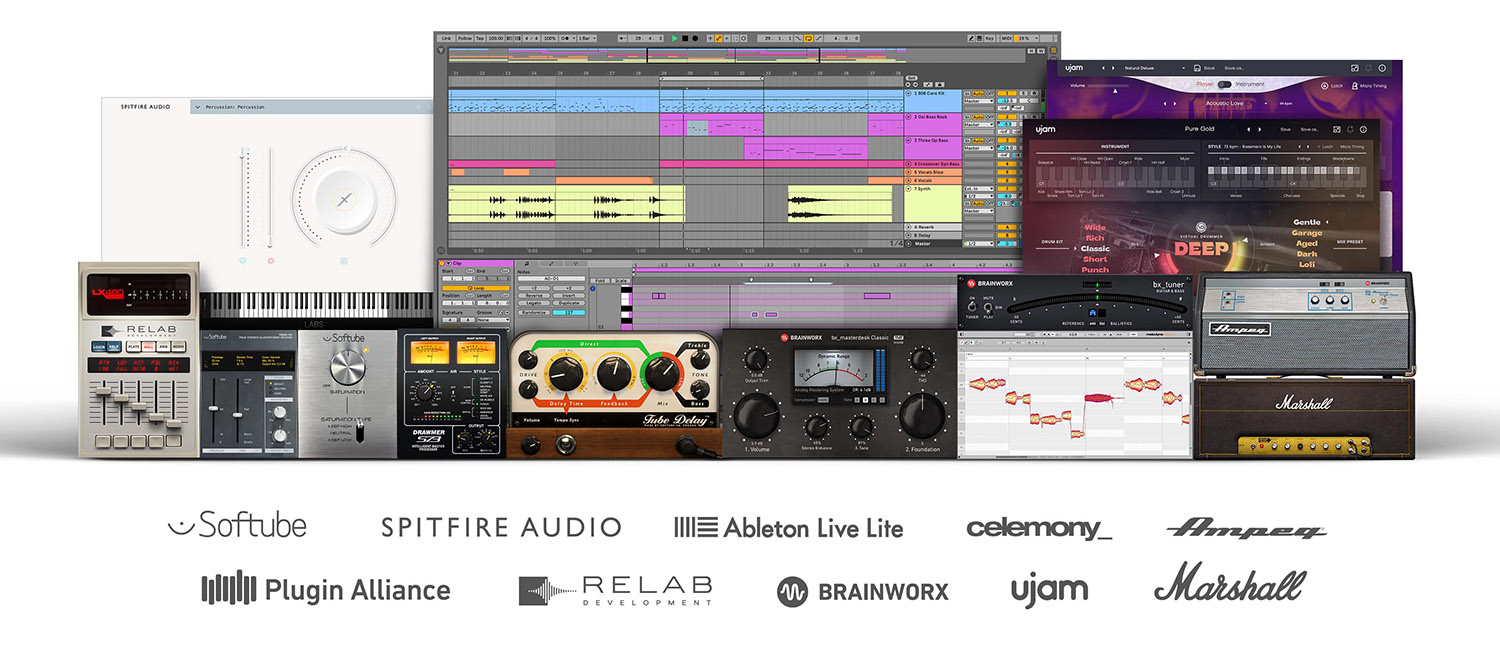Click the Stop button in Ableton transport
1500x652 pixels.
[x=684, y=38]
